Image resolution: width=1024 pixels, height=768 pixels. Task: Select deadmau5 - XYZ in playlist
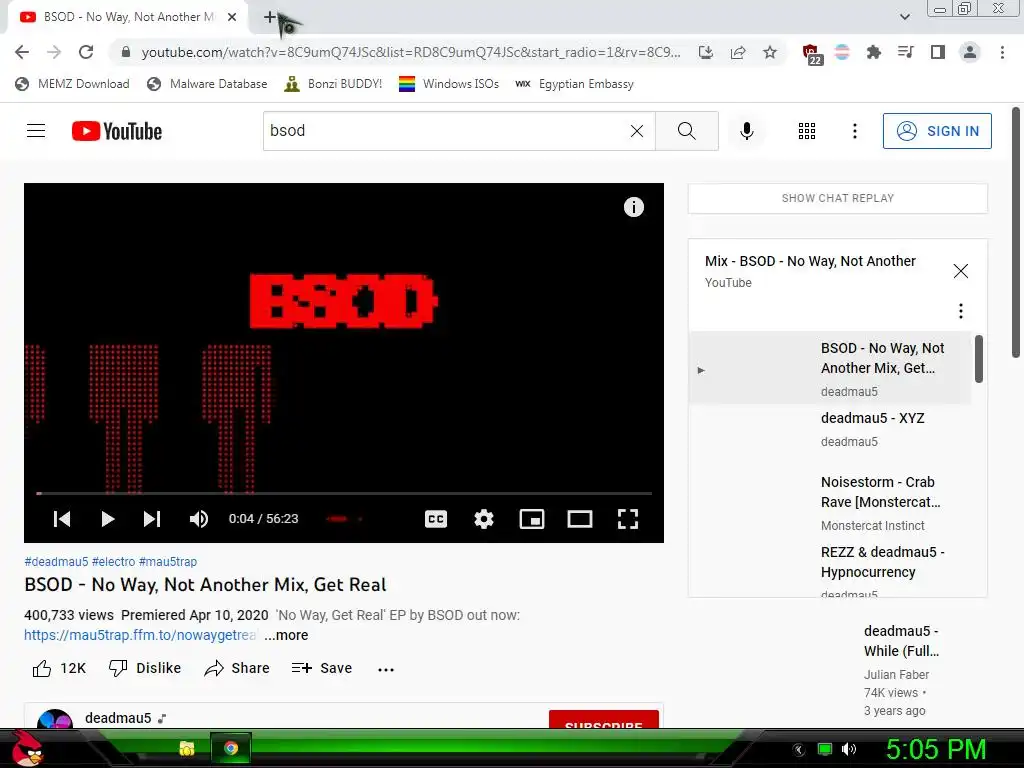click(829, 429)
